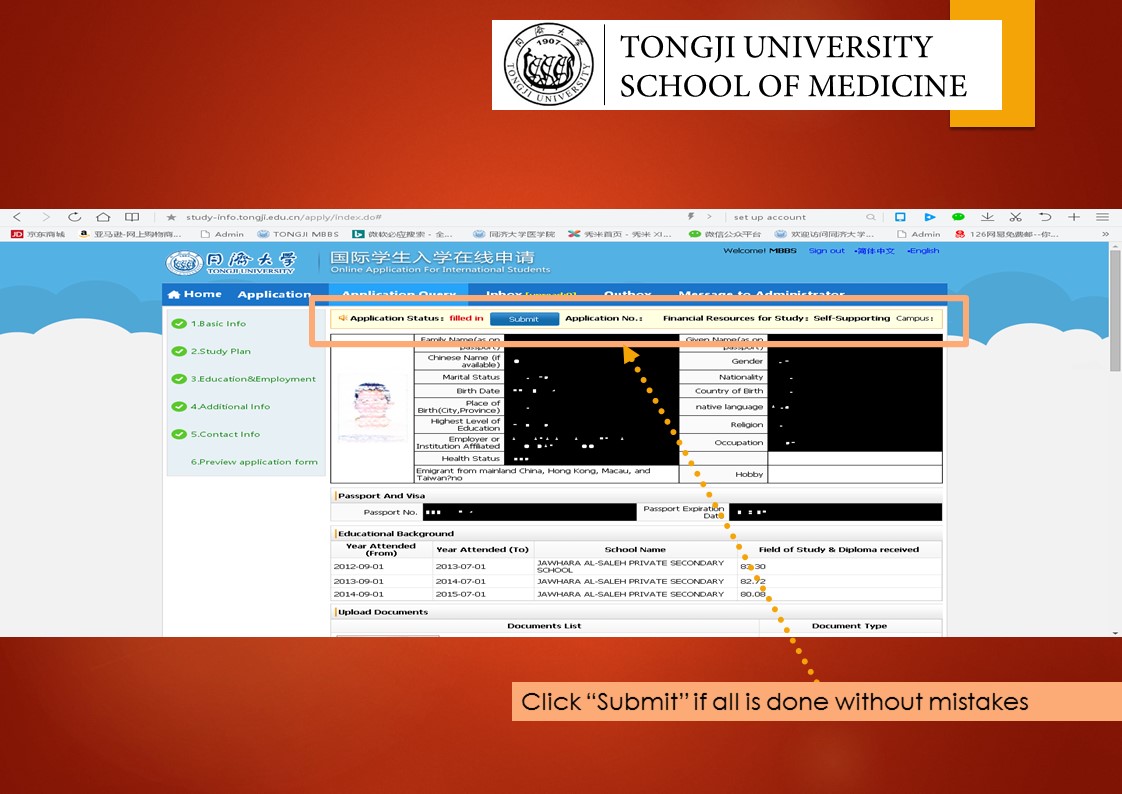
Task: Click the green check next to Study Plan
Action: click(x=179, y=351)
